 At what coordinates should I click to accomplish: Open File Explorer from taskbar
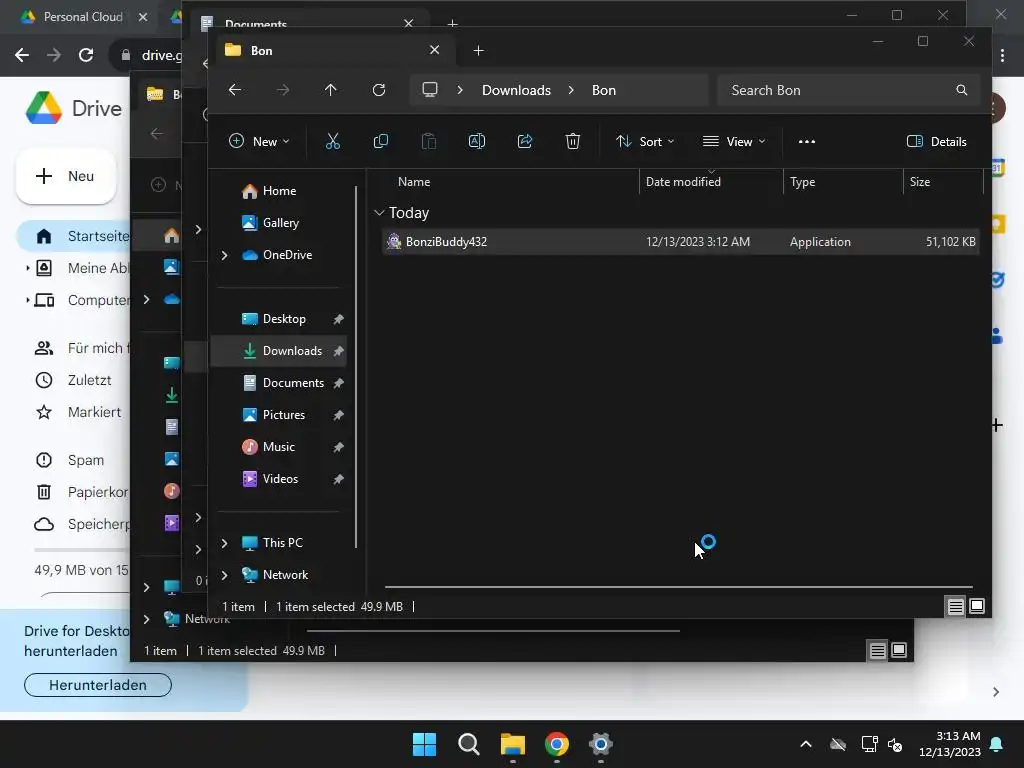(x=513, y=744)
